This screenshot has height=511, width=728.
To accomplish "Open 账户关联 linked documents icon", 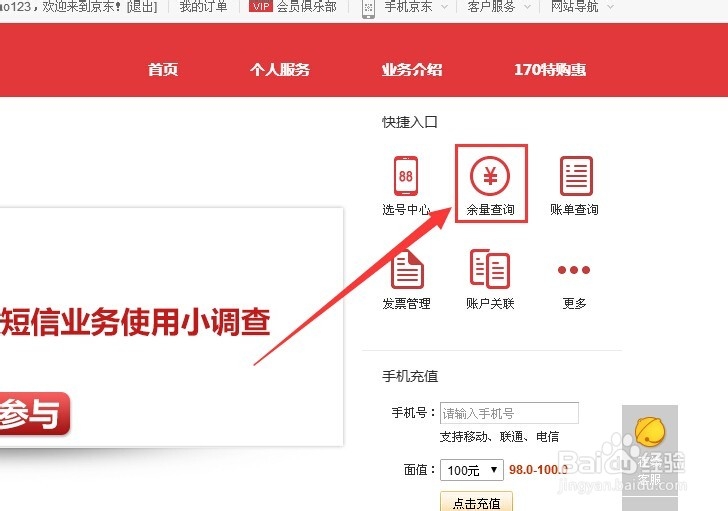I will [490, 269].
